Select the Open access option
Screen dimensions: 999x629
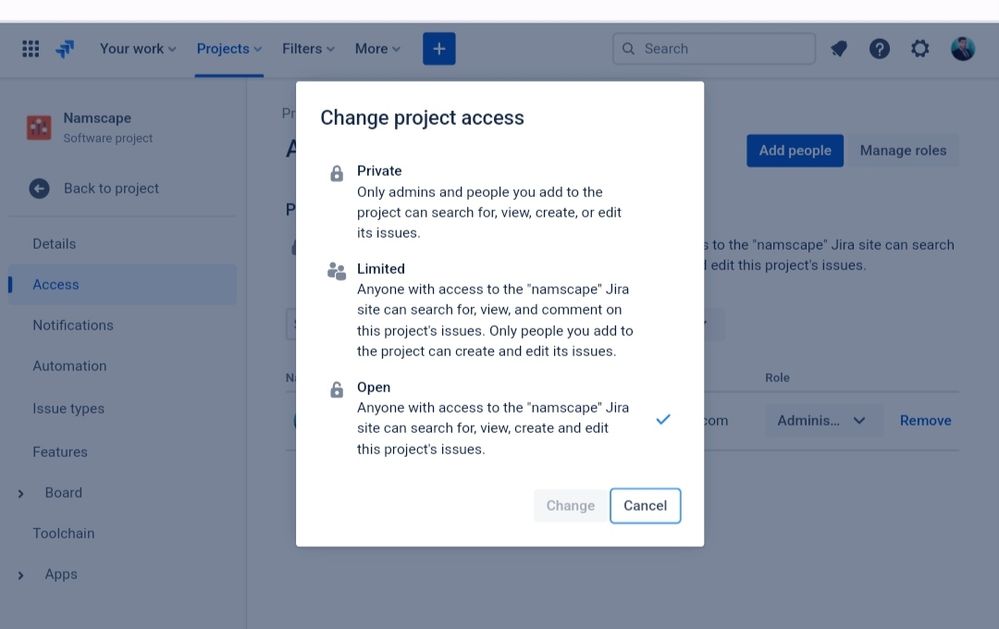tap(500, 418)
